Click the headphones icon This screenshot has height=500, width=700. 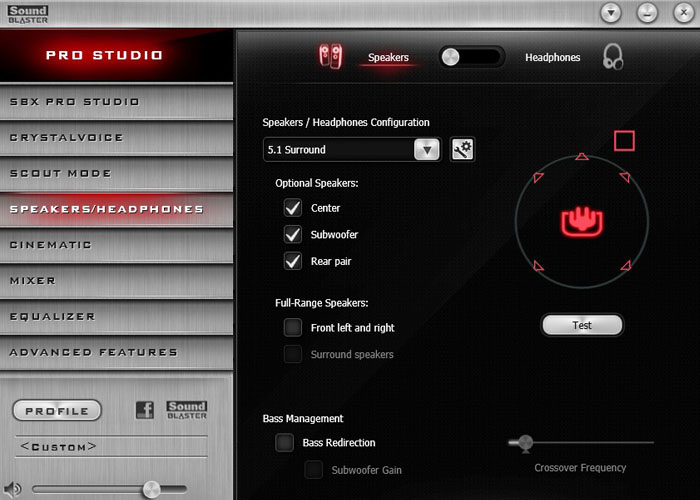tap(613, 57)
